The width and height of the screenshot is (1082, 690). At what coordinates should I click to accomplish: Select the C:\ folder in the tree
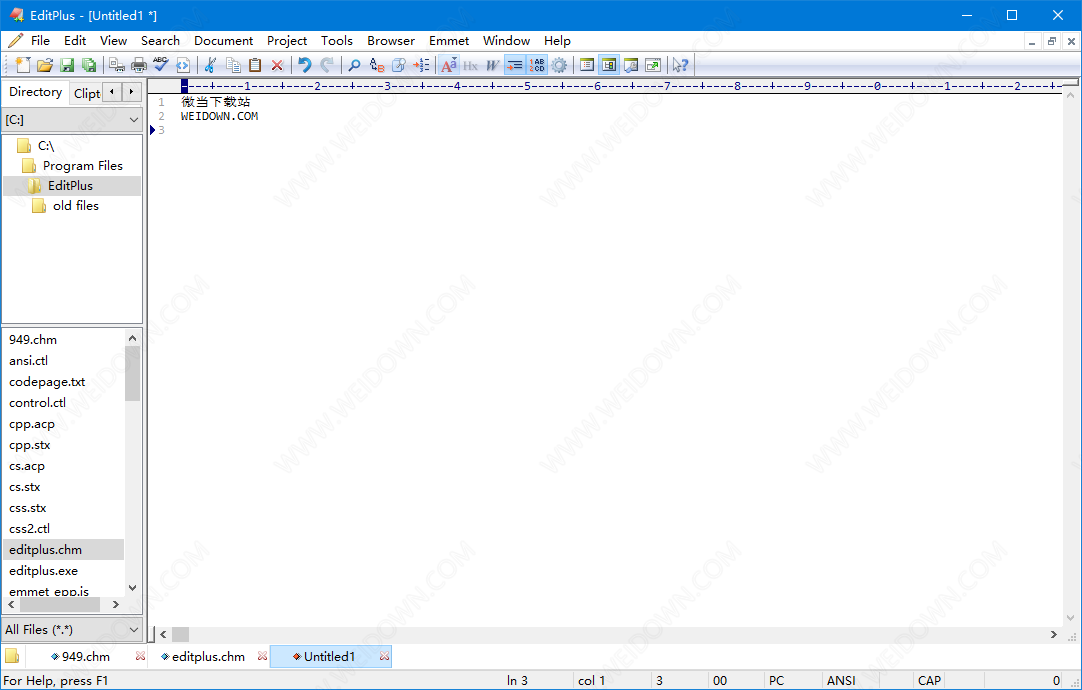tap(46, 146)
